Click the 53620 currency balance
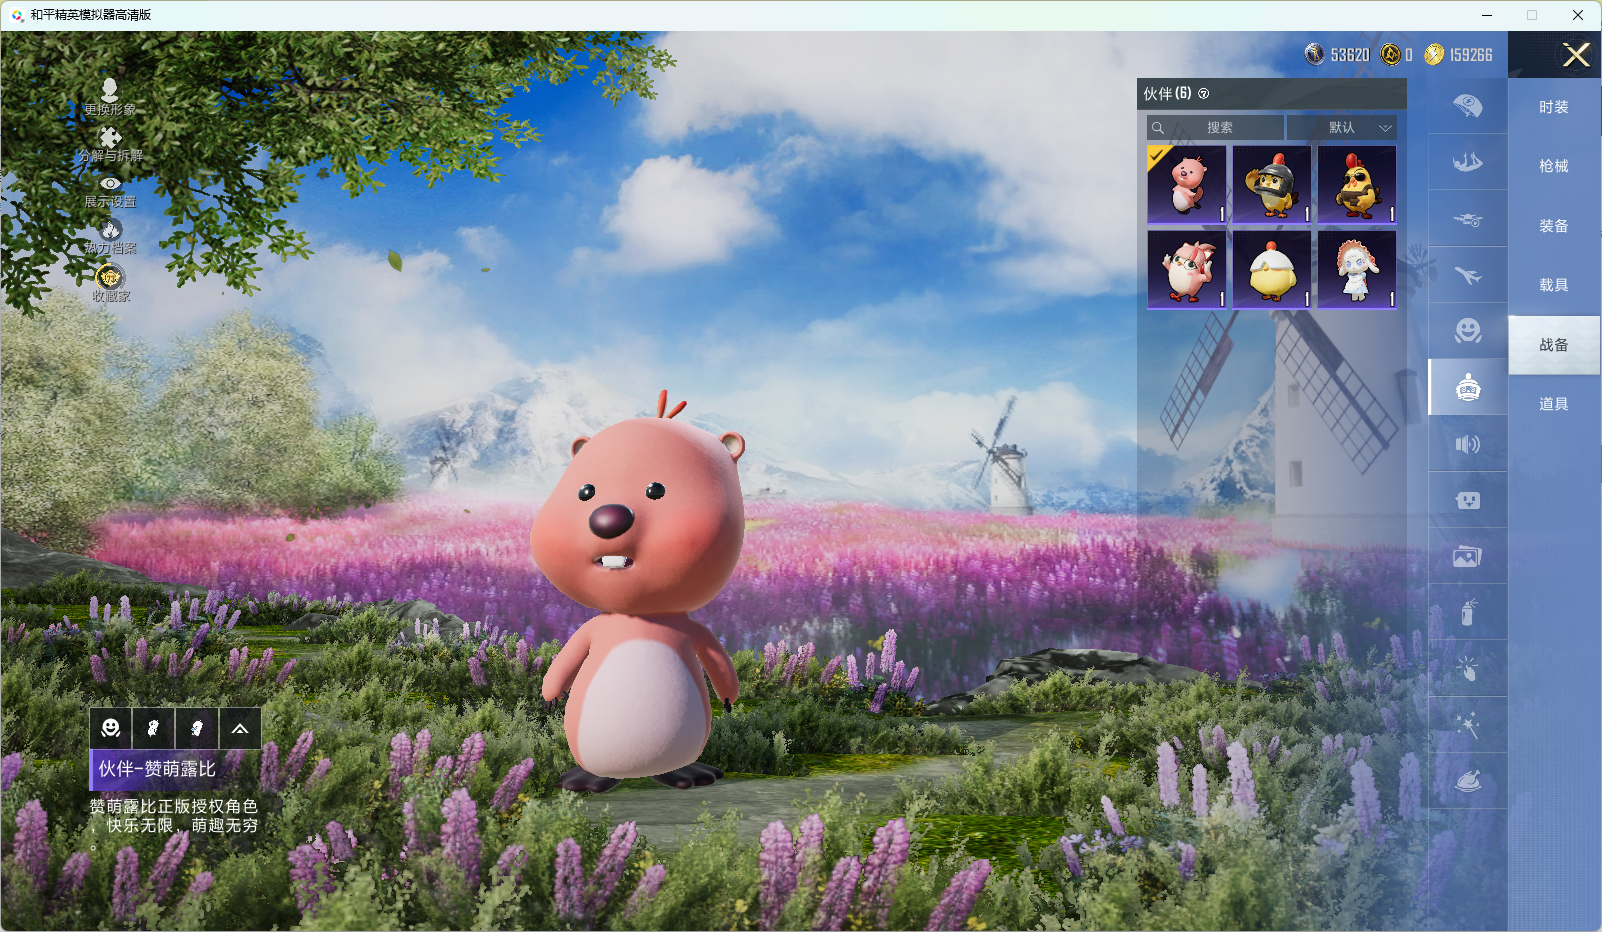The image size is (1602, 932). 1350,55
